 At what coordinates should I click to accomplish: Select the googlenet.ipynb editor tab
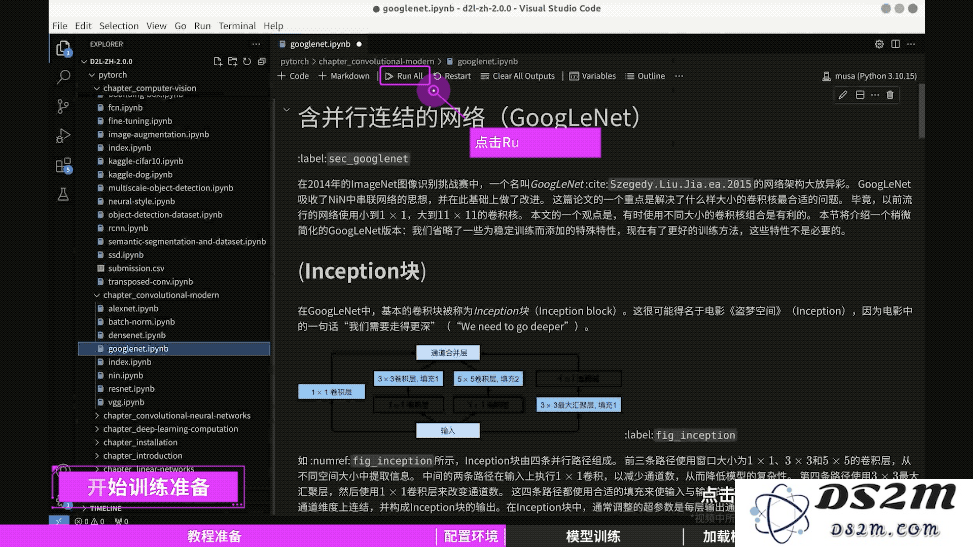(x=320, y=44)
